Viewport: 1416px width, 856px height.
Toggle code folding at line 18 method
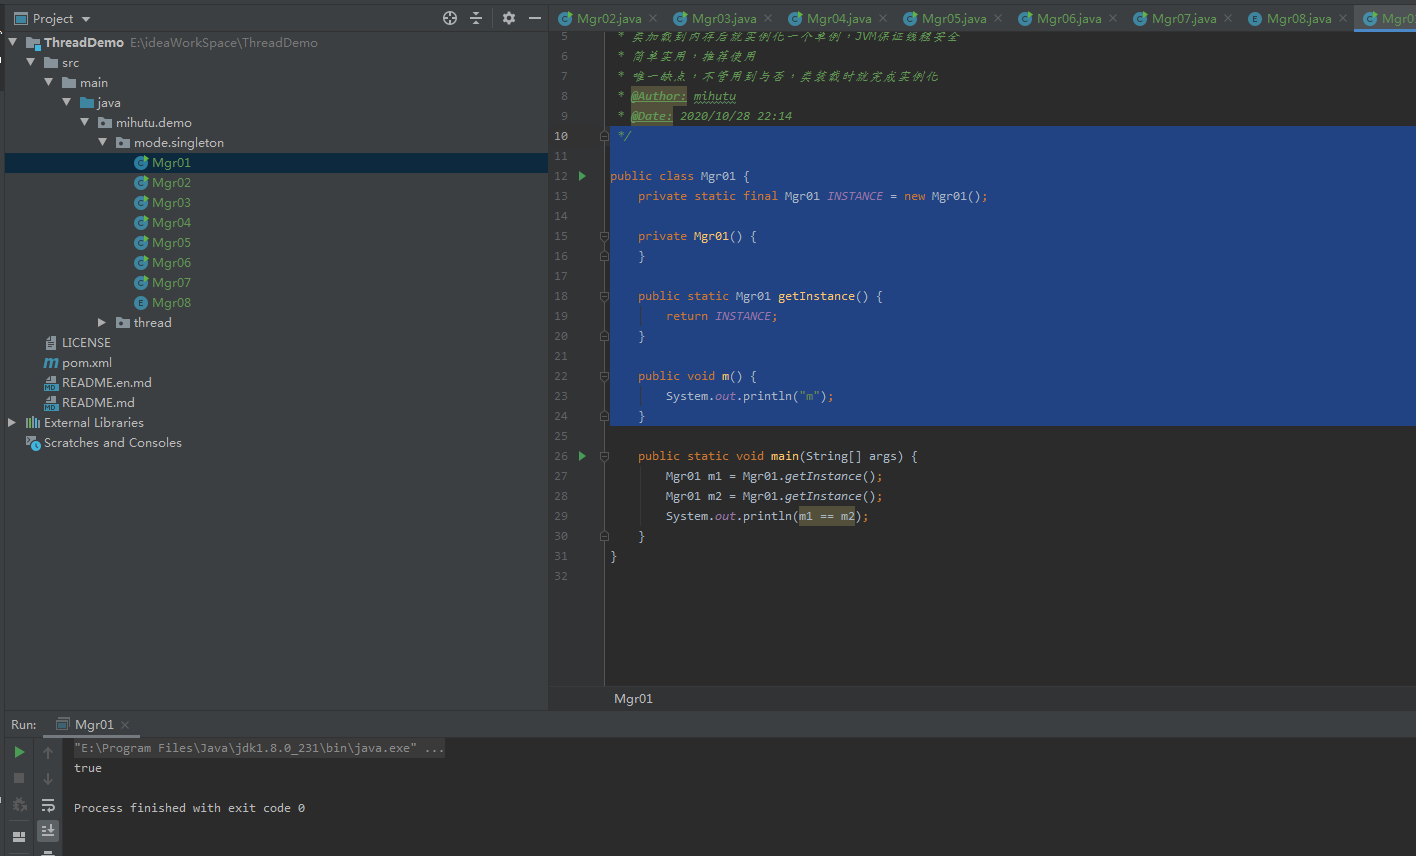coord(604,296)
